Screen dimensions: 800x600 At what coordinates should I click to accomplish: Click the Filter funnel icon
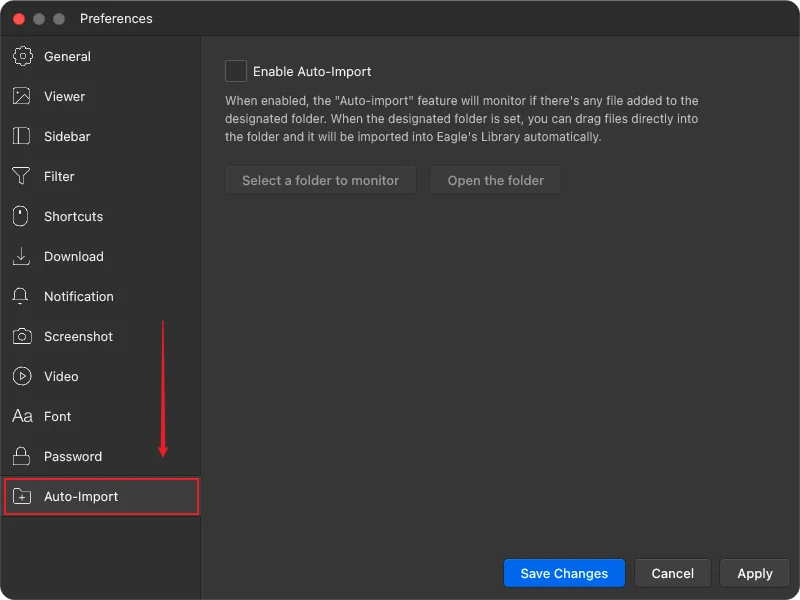[21, 176]
